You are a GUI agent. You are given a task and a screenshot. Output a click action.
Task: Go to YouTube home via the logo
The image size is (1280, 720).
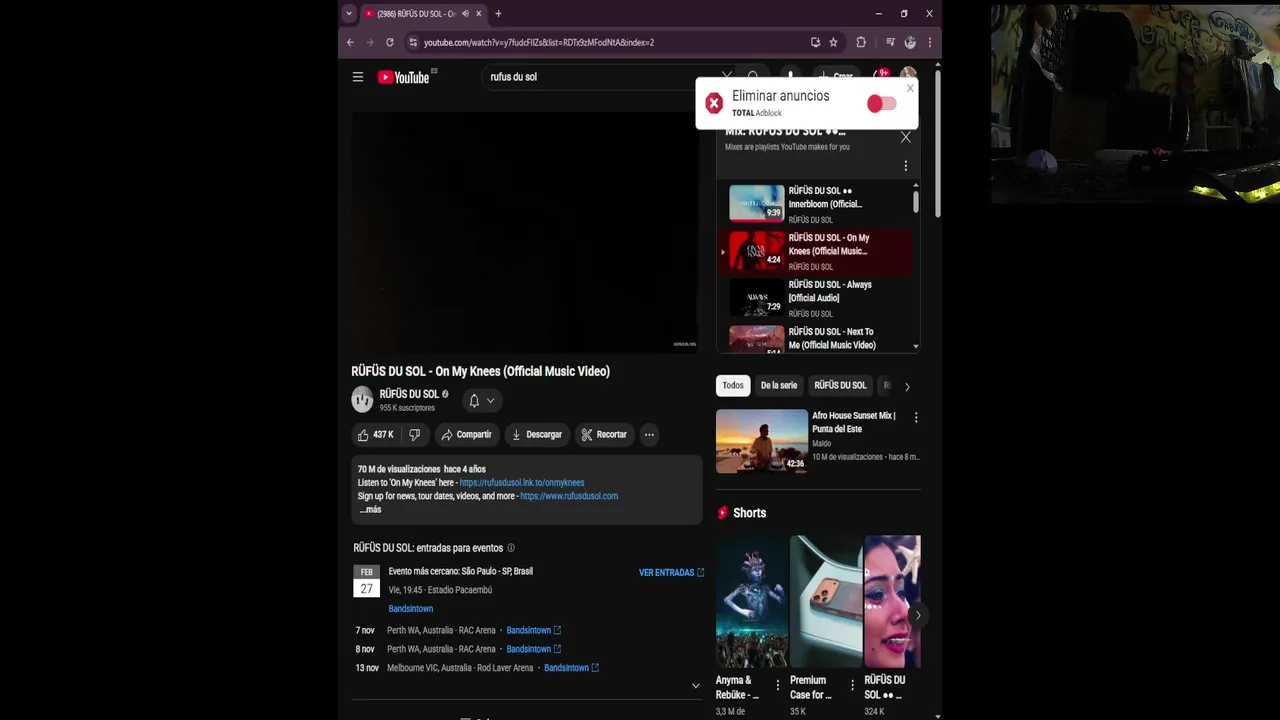(403, 77)
